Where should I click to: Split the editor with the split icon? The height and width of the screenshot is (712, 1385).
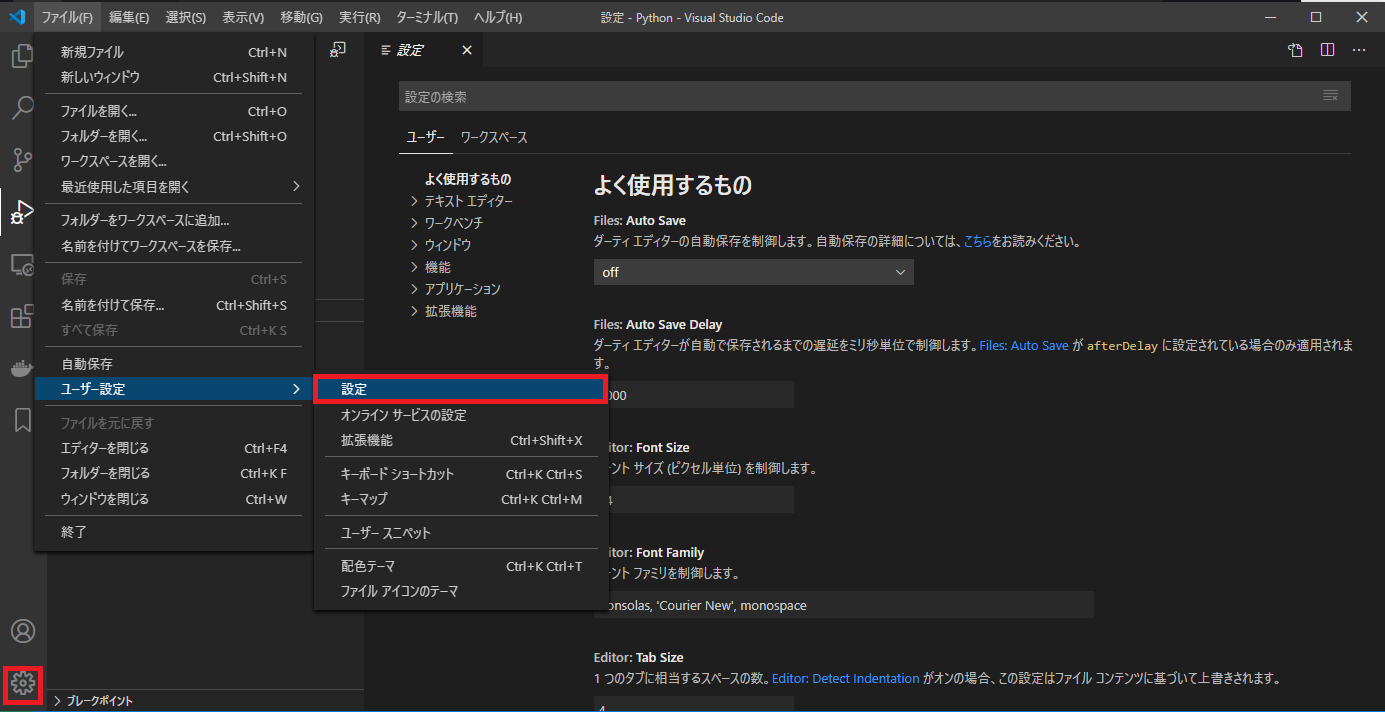1327,50
